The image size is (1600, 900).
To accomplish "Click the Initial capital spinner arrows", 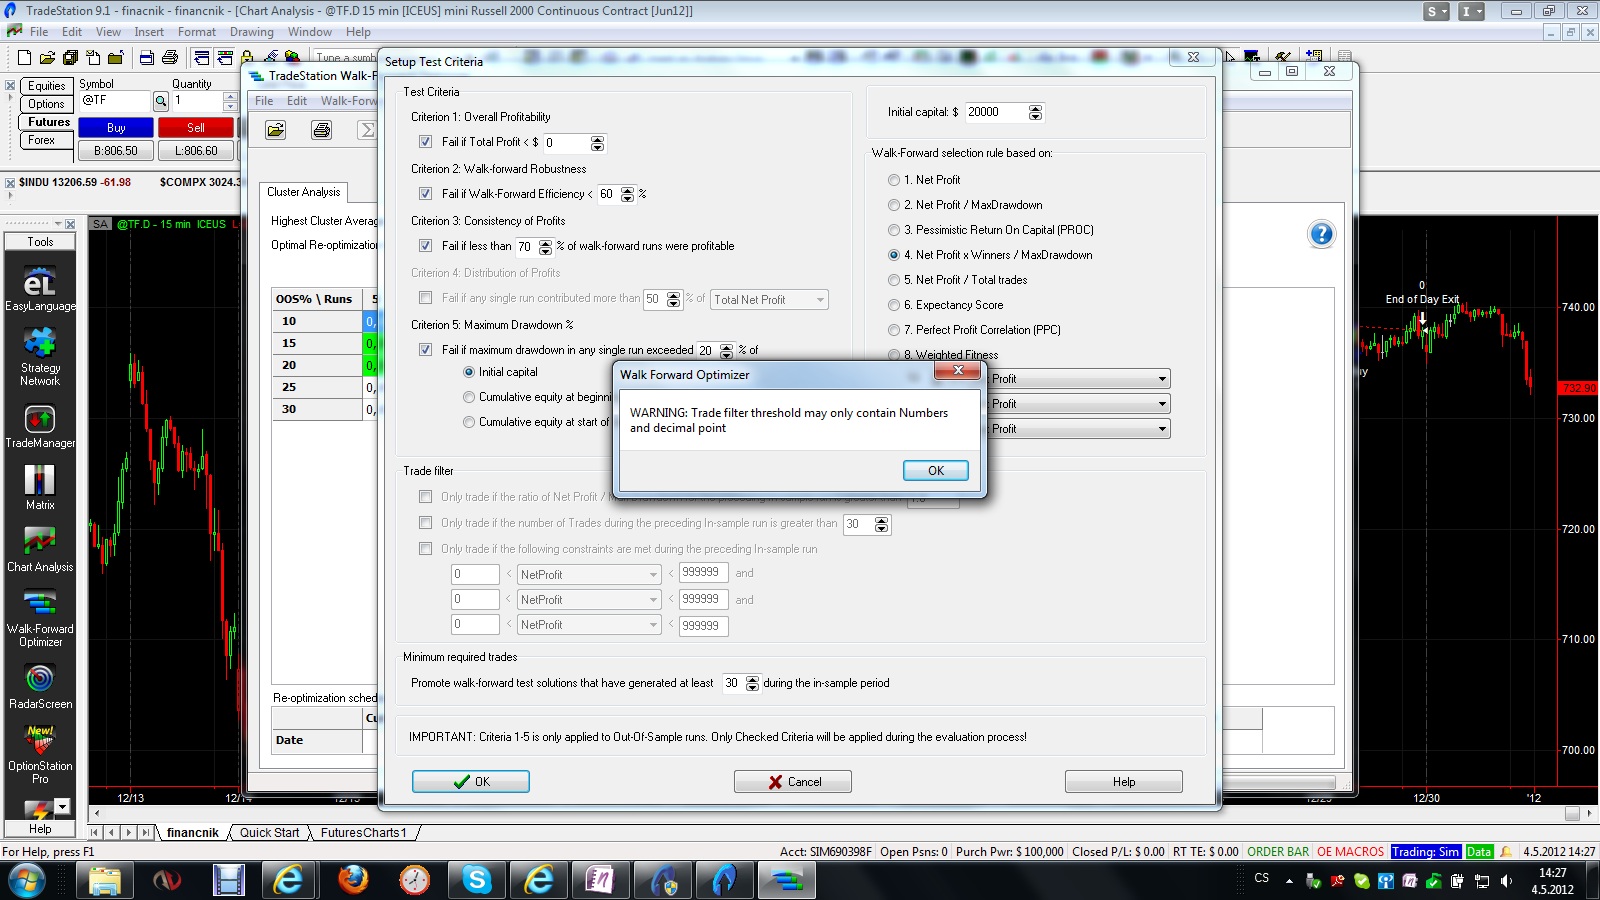I will pos(1035,113).
